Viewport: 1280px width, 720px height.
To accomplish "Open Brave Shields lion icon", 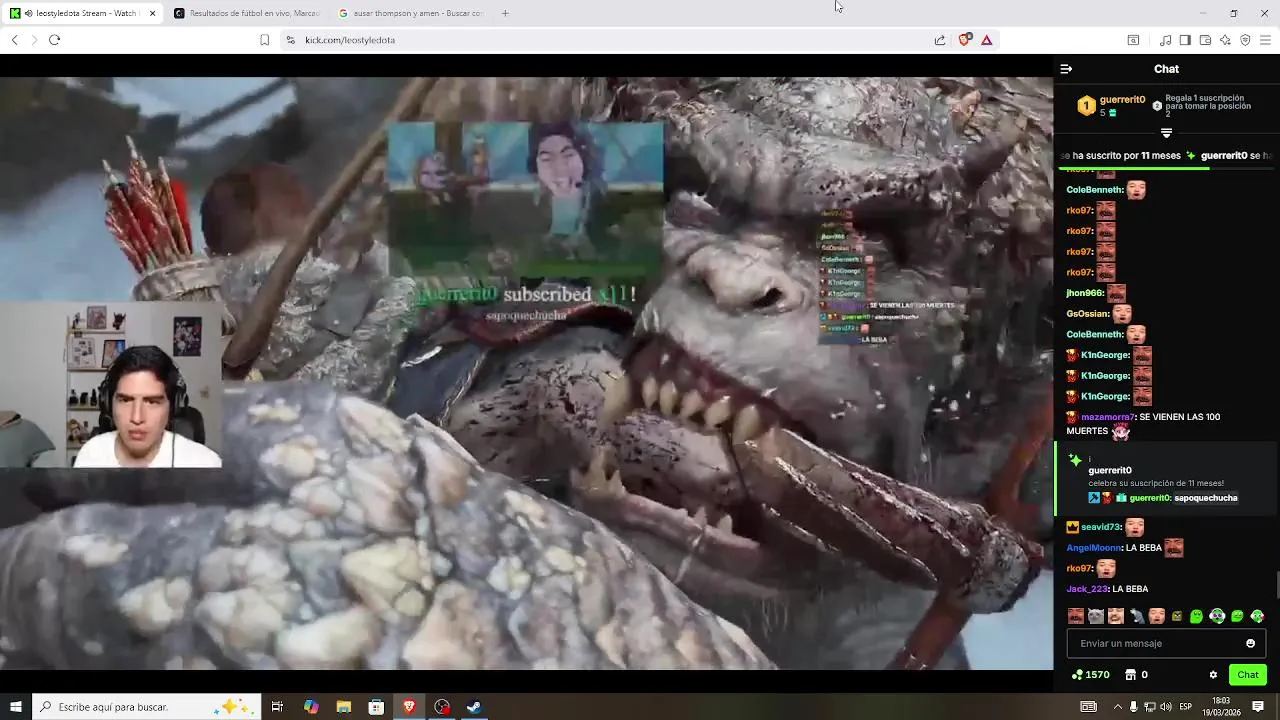I will [x=965, y=40].
